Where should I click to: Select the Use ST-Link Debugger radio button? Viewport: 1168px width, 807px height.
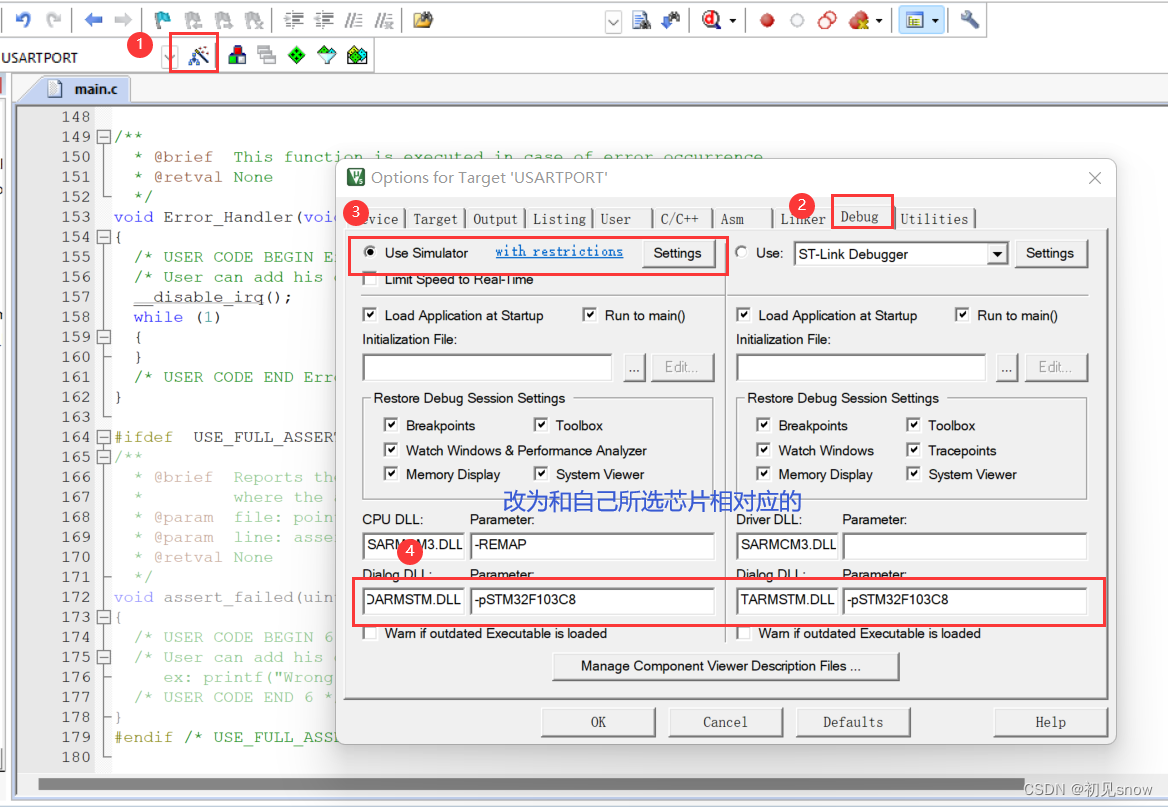click(x=740, y=252)
